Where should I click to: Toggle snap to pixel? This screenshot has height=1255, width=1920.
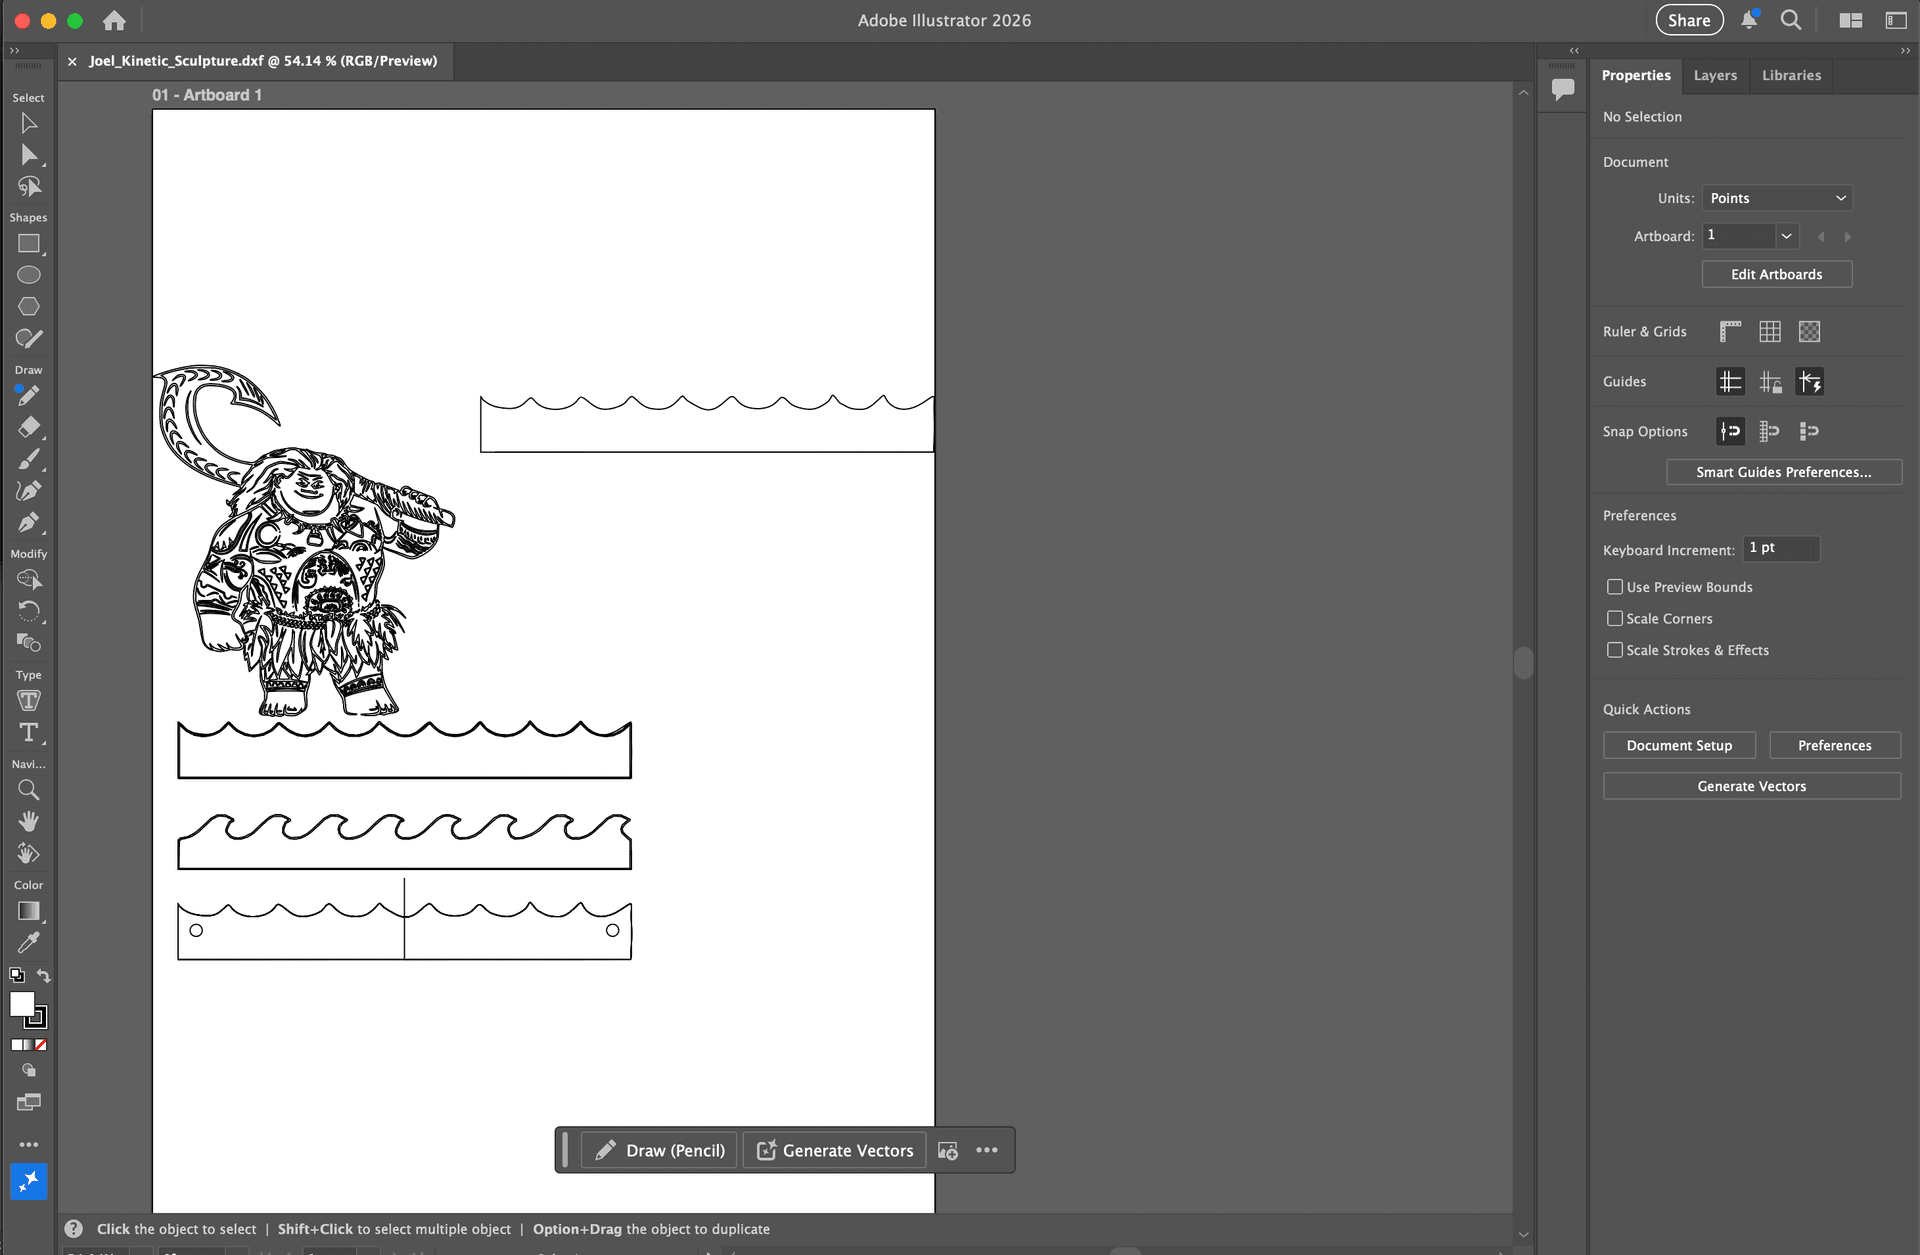(x=1809, y=431)
